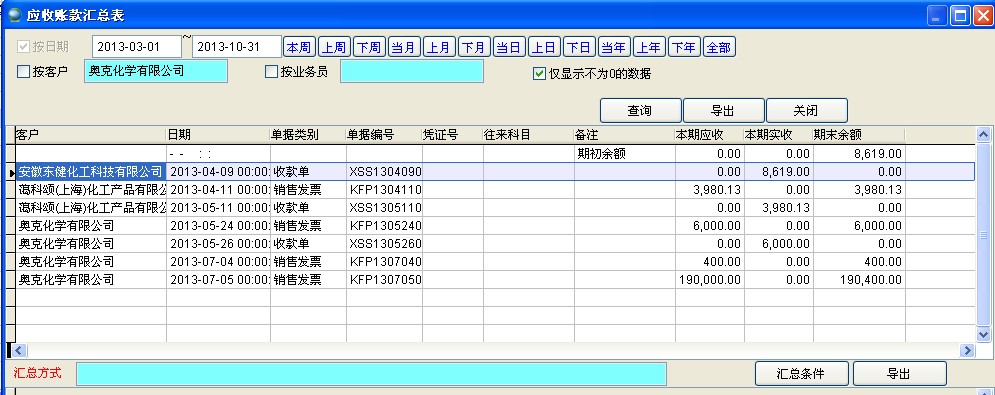The image size is (995, 395).
Task: Click the 190,000.00 receivable cell
Action: coord(709,279)
